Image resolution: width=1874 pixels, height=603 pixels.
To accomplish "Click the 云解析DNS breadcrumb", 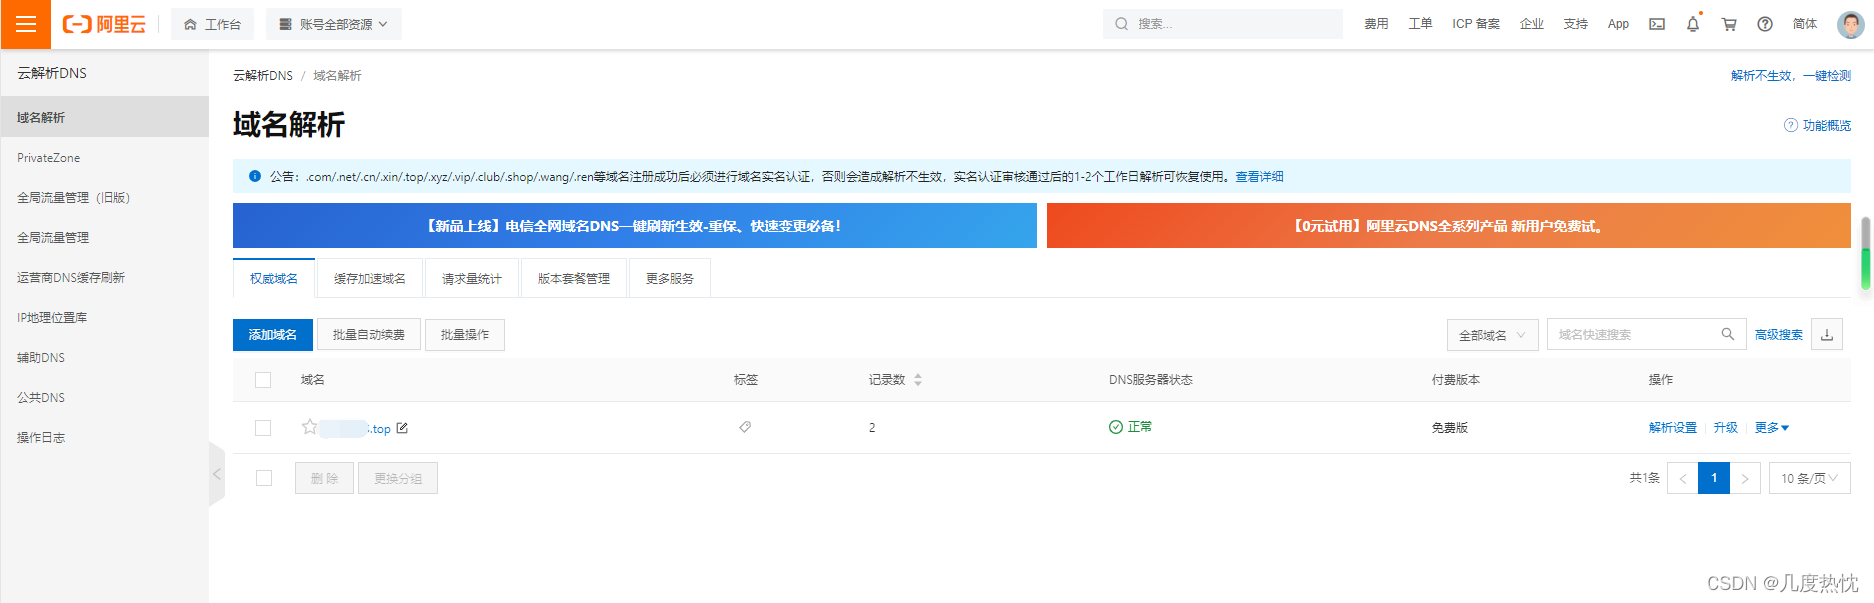I will pyautogui.click(x=263, y=76).
